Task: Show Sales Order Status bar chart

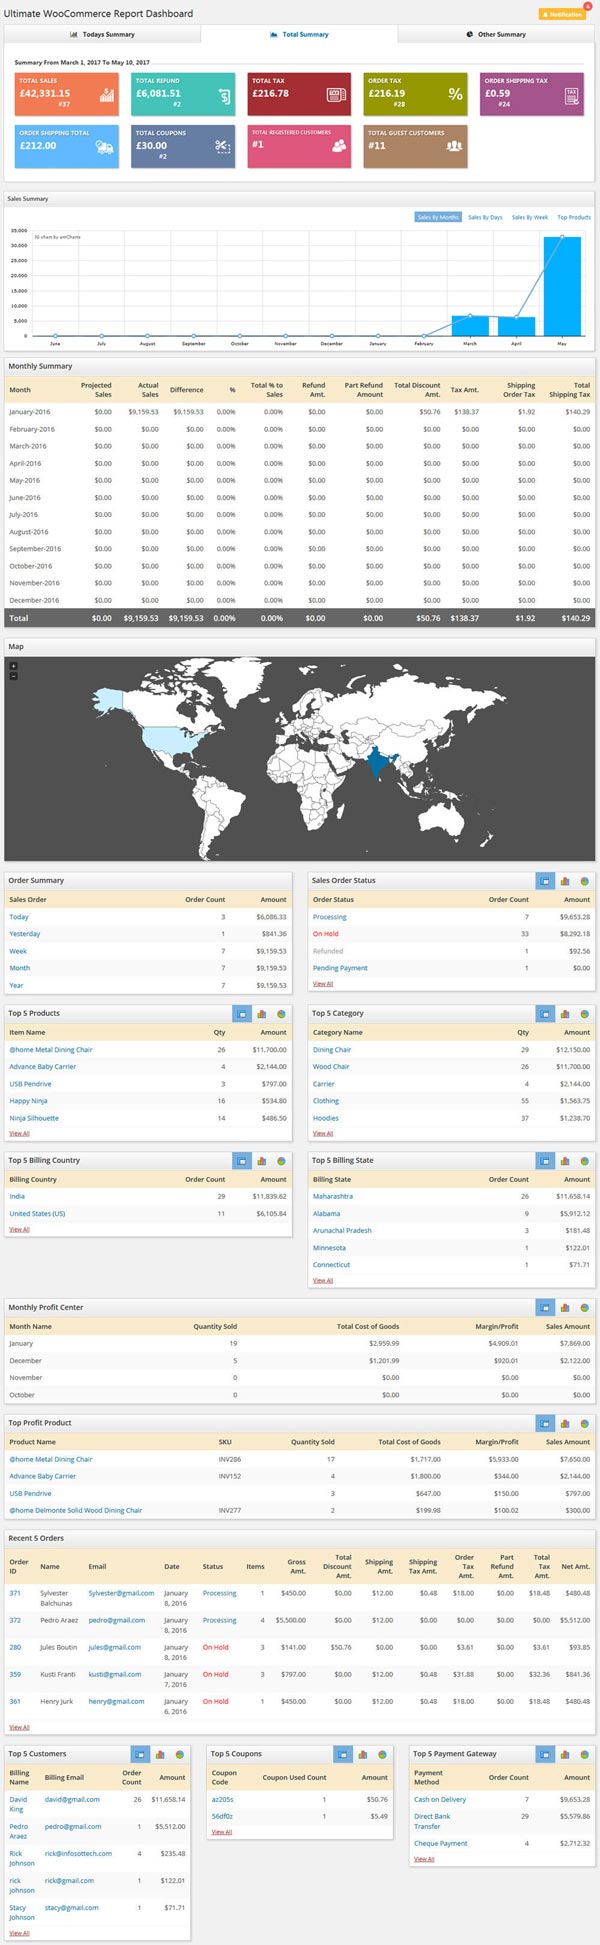Action: pyautogui.click(x=565, y=881)
